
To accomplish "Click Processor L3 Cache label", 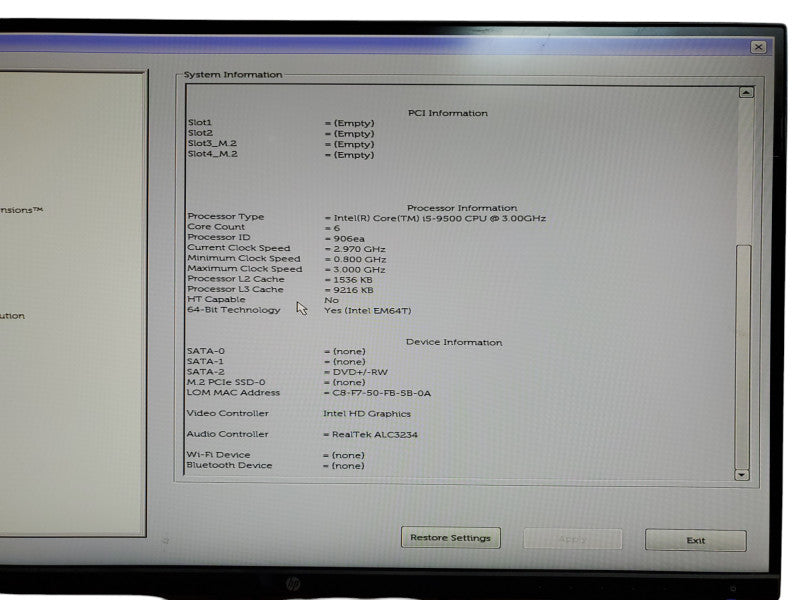I will click(235, 289).
